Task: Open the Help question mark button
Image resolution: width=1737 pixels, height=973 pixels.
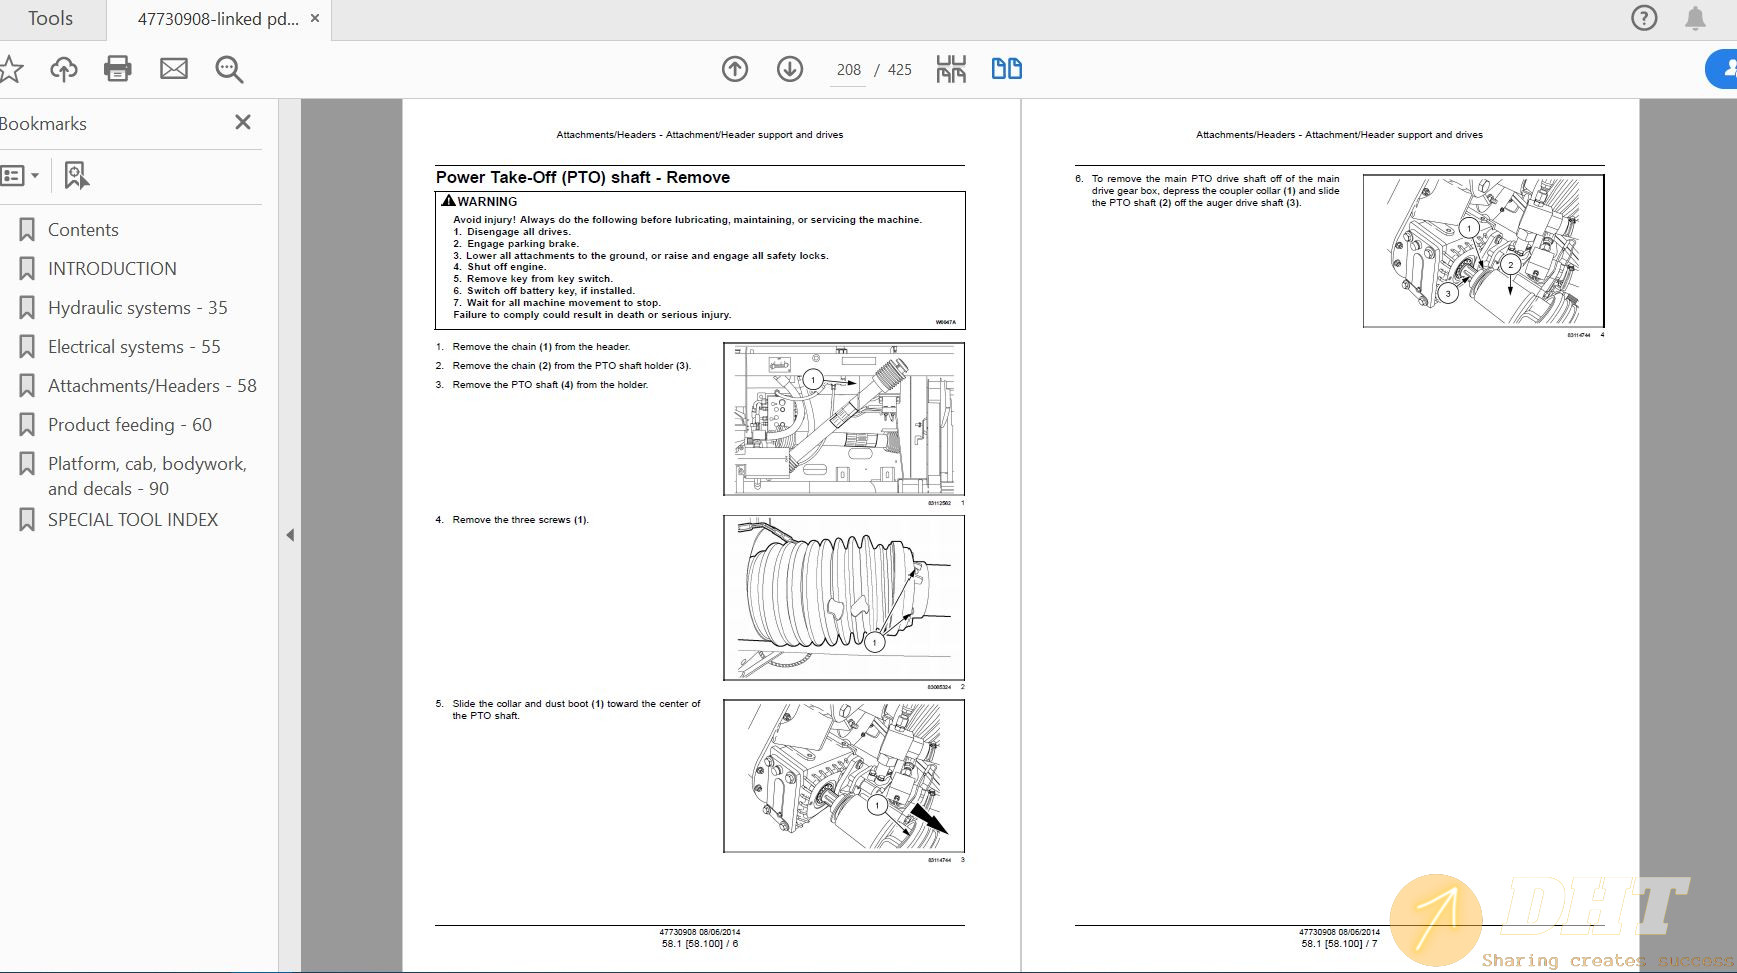Action: pos(1643,18)
